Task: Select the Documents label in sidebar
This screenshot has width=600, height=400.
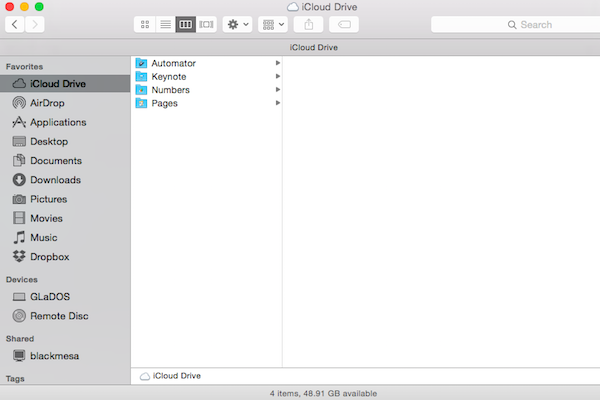Action: click(x=56, y=161)
